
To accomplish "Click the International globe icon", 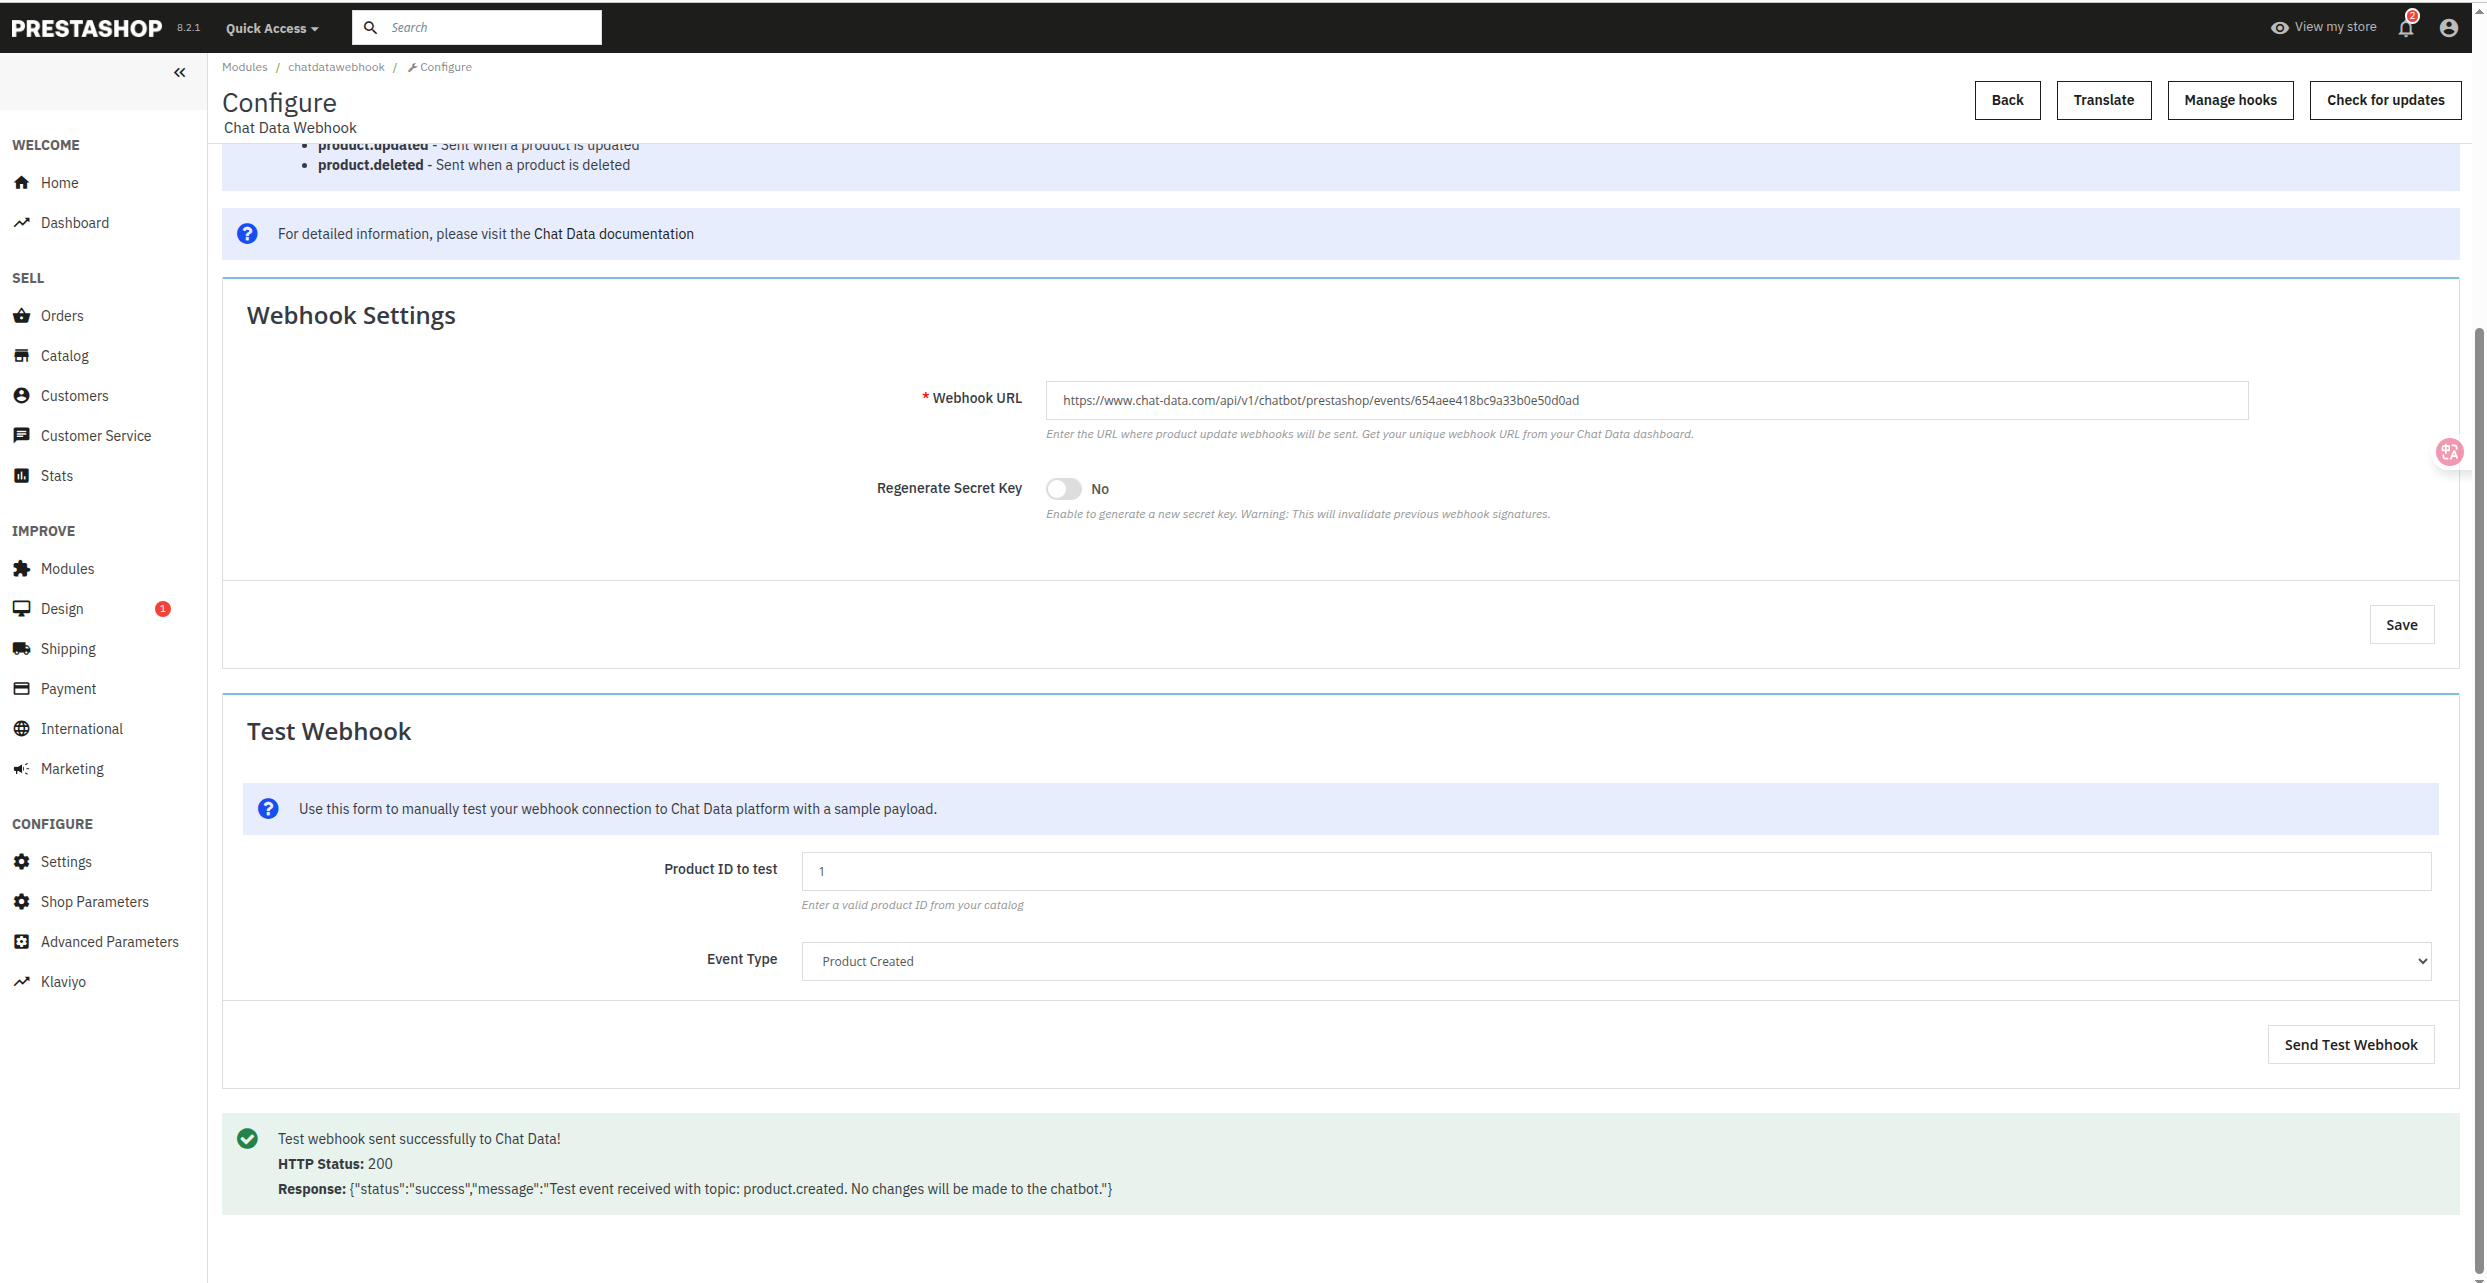I will [22, 729].
